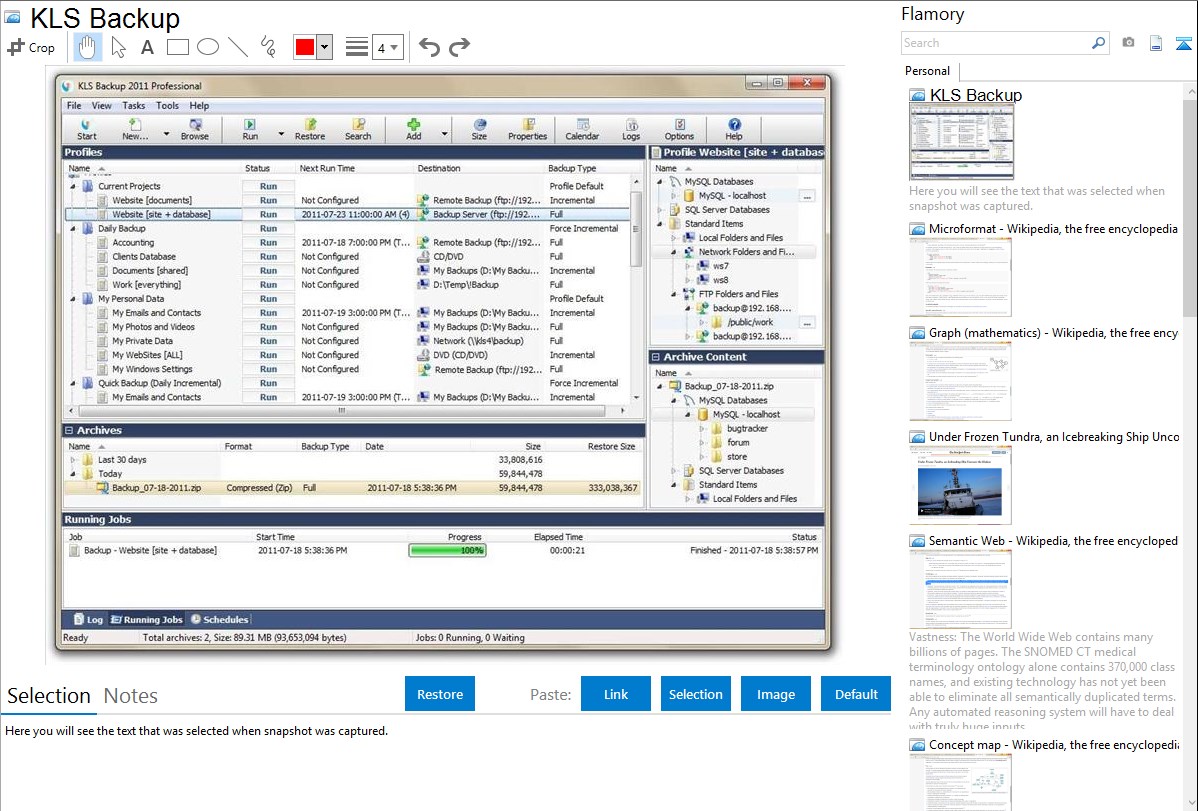Open the color picker dropdown arrow
This screenshot has height=811, width=1198.
pyautogui.click(x=324, y=47)
